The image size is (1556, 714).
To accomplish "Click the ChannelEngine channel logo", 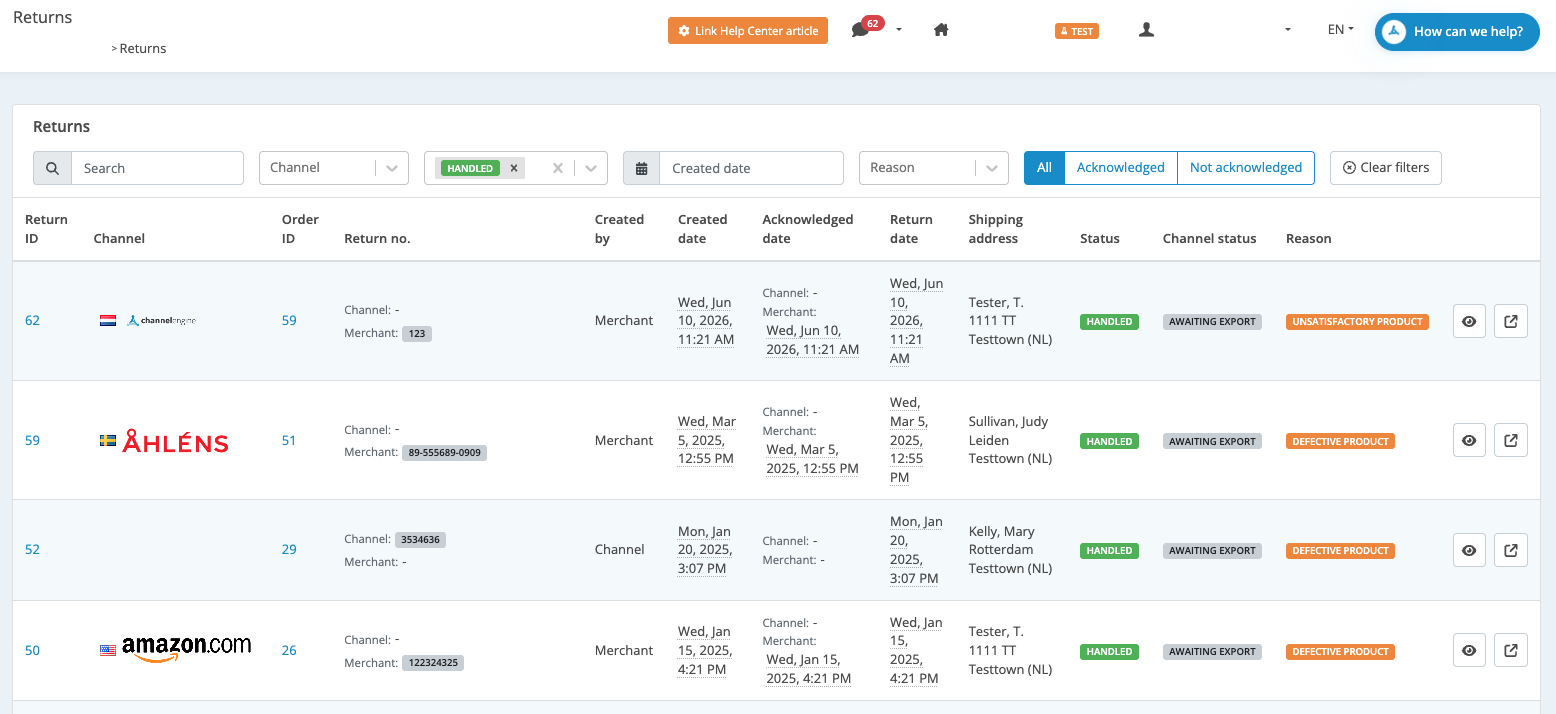I will click(x=161, y=321).
